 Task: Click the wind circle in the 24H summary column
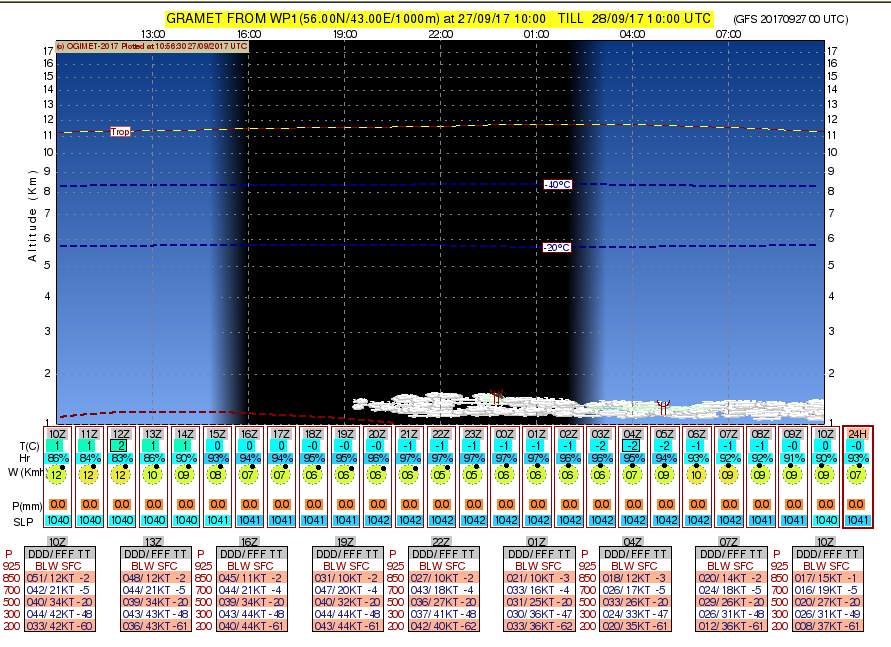(x=857, y=475)
